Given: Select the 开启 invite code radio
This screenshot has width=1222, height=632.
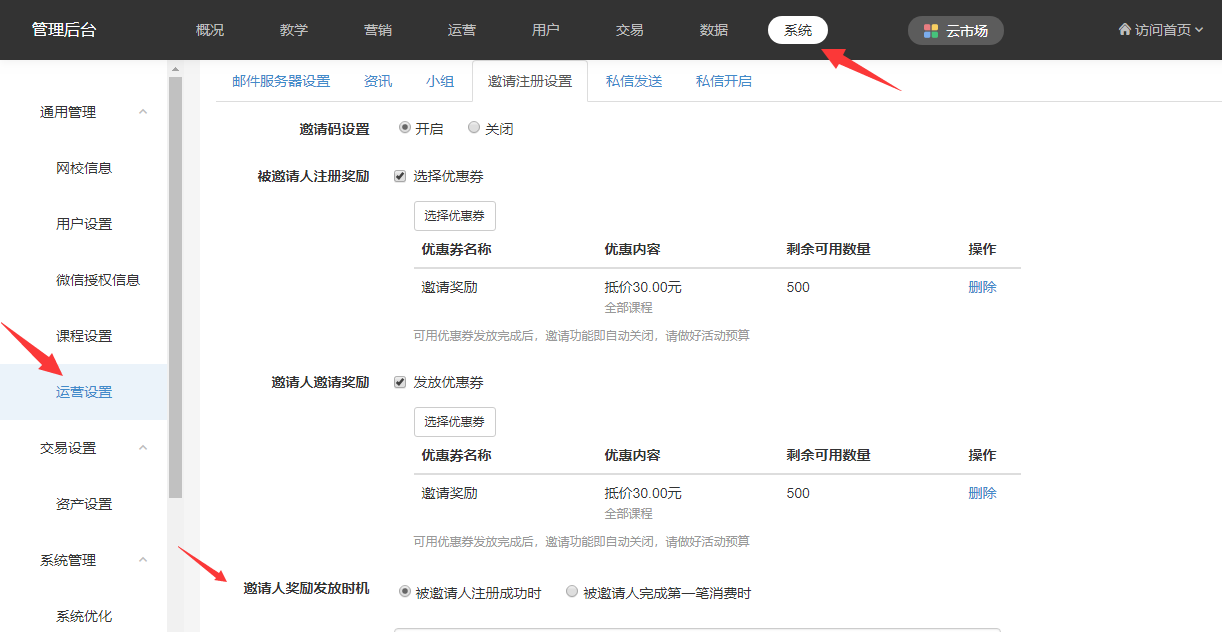Looking at the screenshot, I should tap(405, 128).
